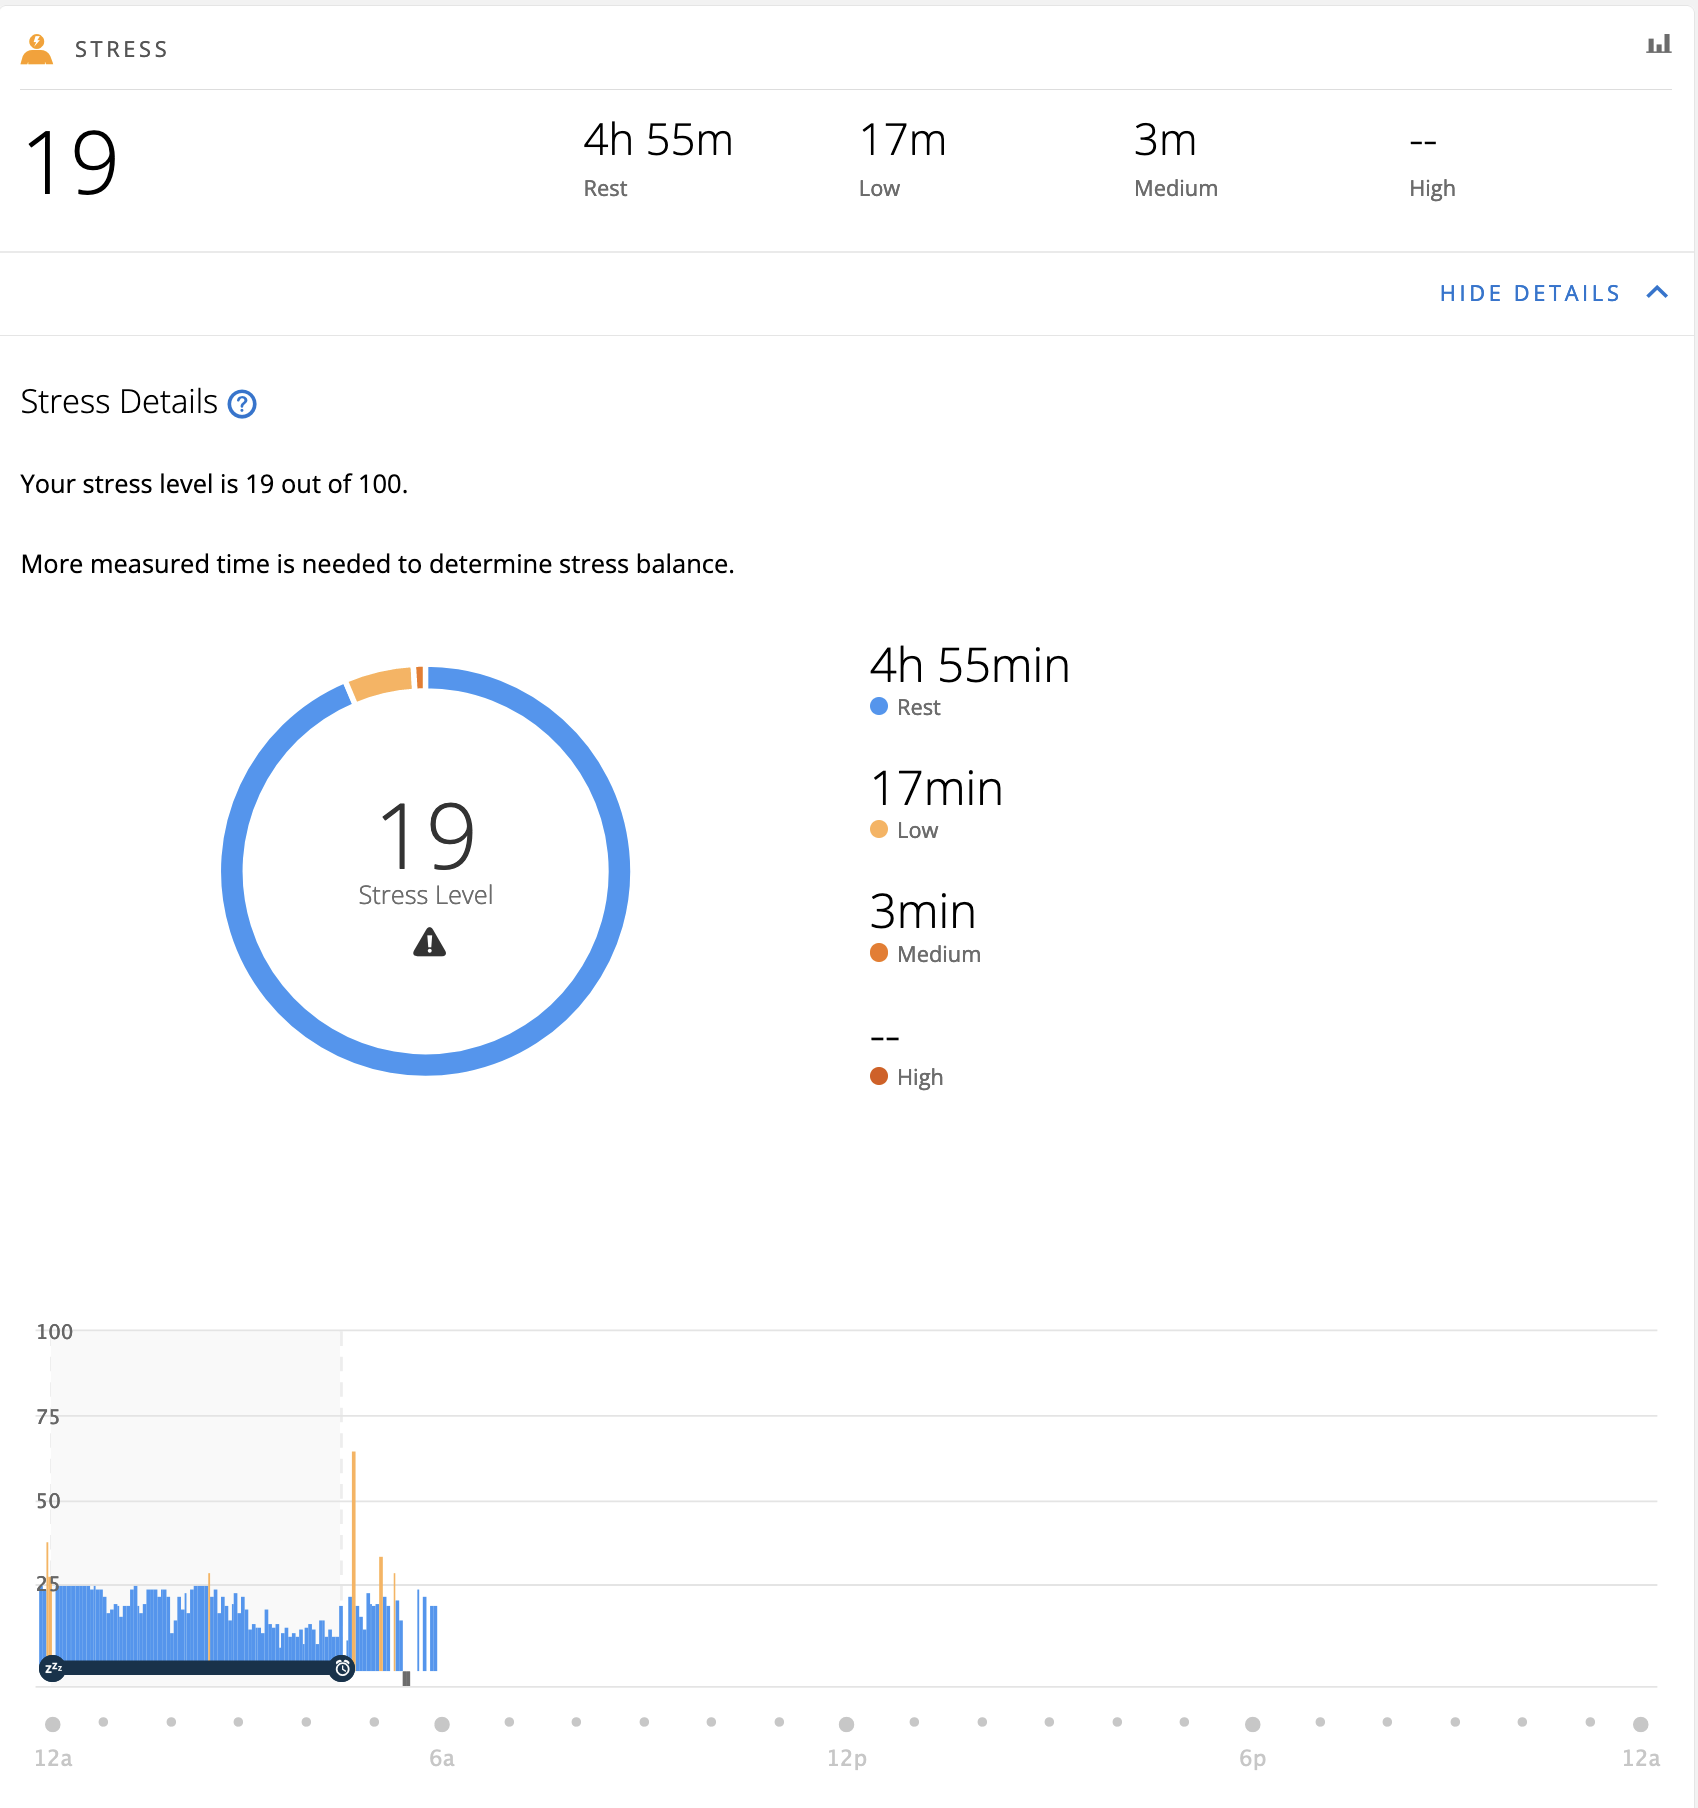Select the dark orange High legend dot

coord(879,1076)
